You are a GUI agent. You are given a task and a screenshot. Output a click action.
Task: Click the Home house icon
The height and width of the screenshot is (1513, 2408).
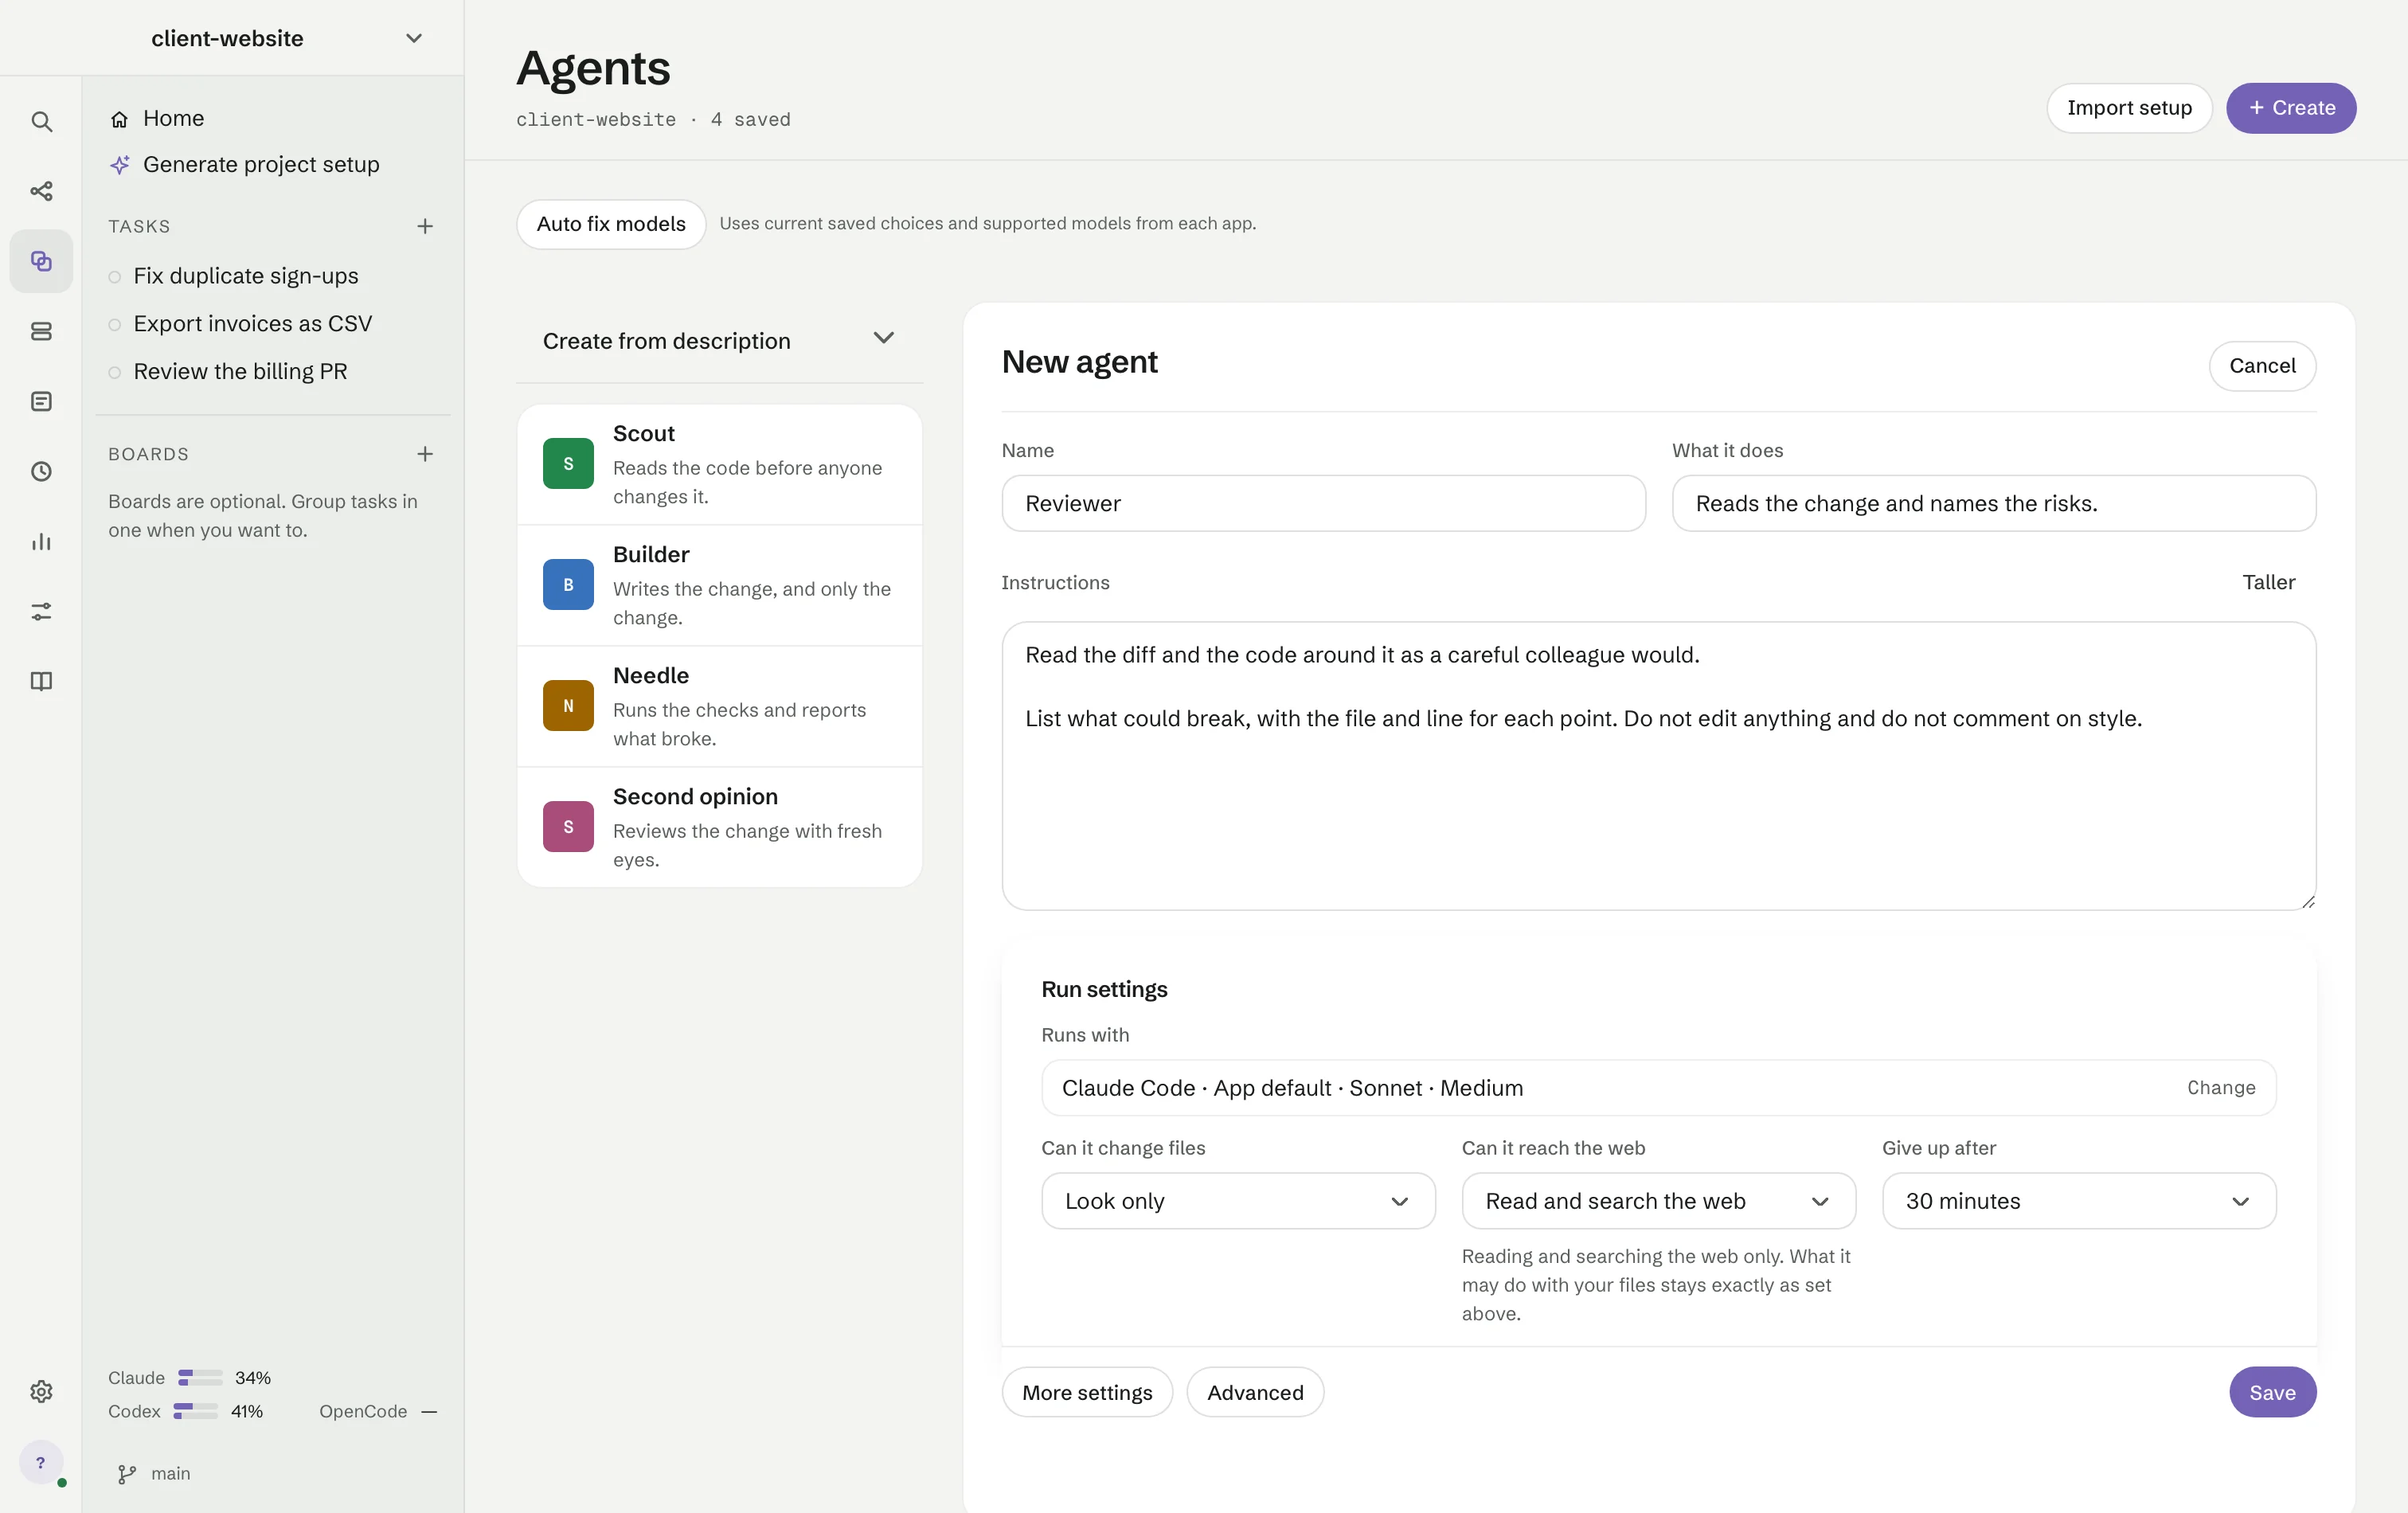(120, 119)
